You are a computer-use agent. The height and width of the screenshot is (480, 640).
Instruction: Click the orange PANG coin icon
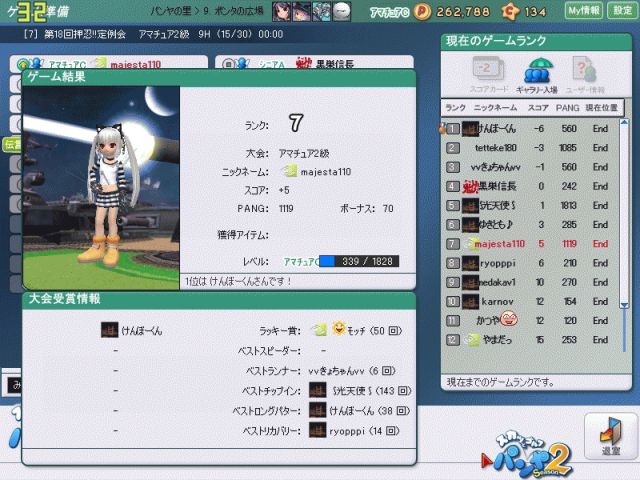click(422, 11)
